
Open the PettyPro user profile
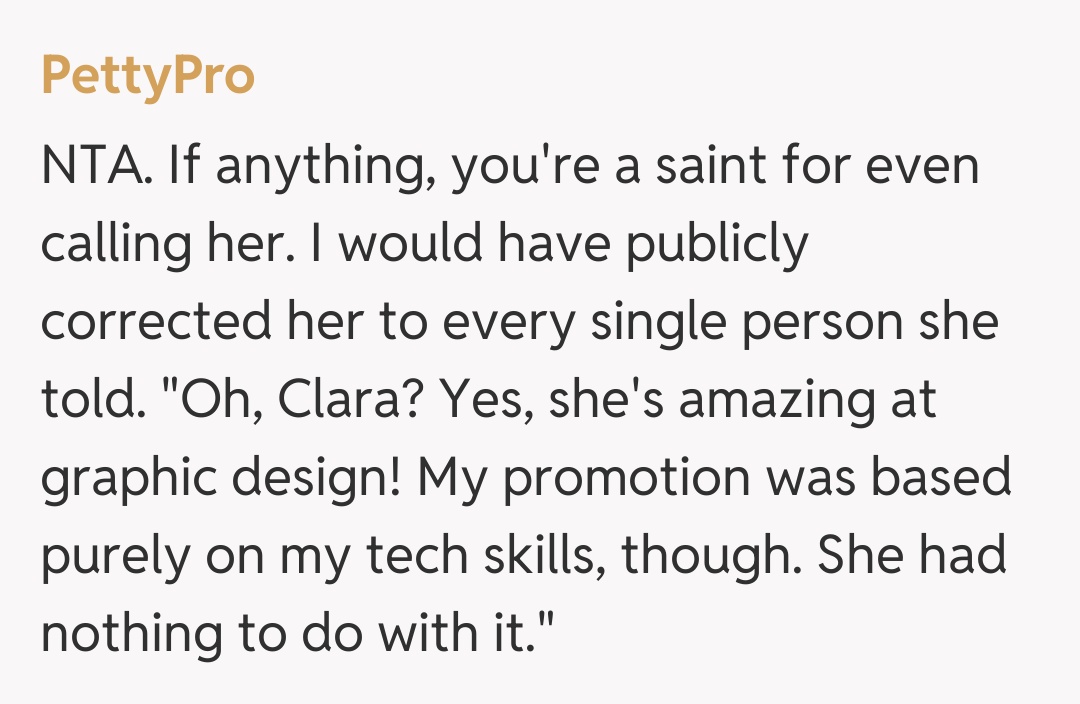tap(148, 77)
